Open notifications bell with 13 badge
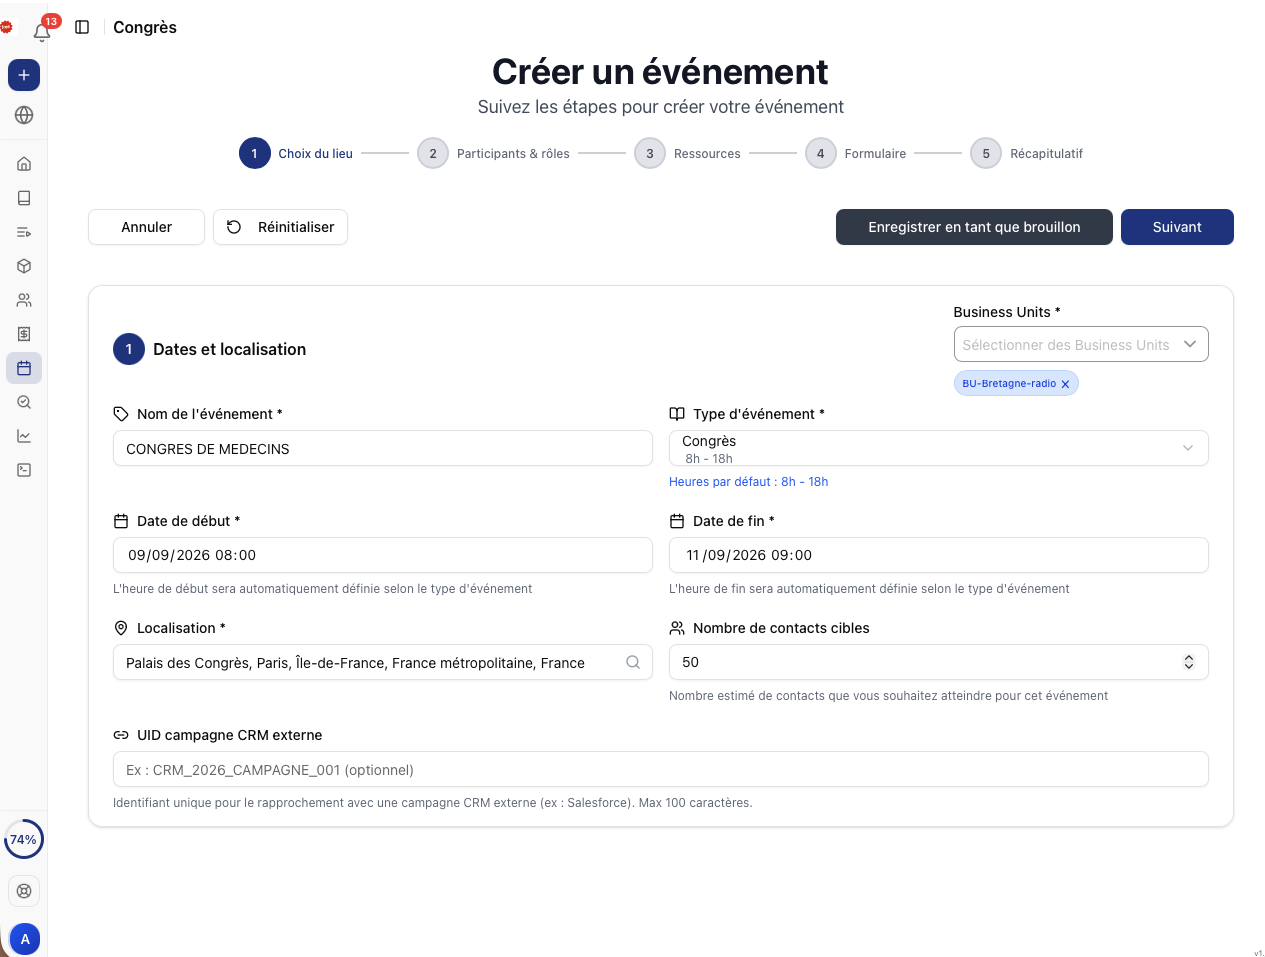Viewport: 1265px width, 957px height. point(42,31)
